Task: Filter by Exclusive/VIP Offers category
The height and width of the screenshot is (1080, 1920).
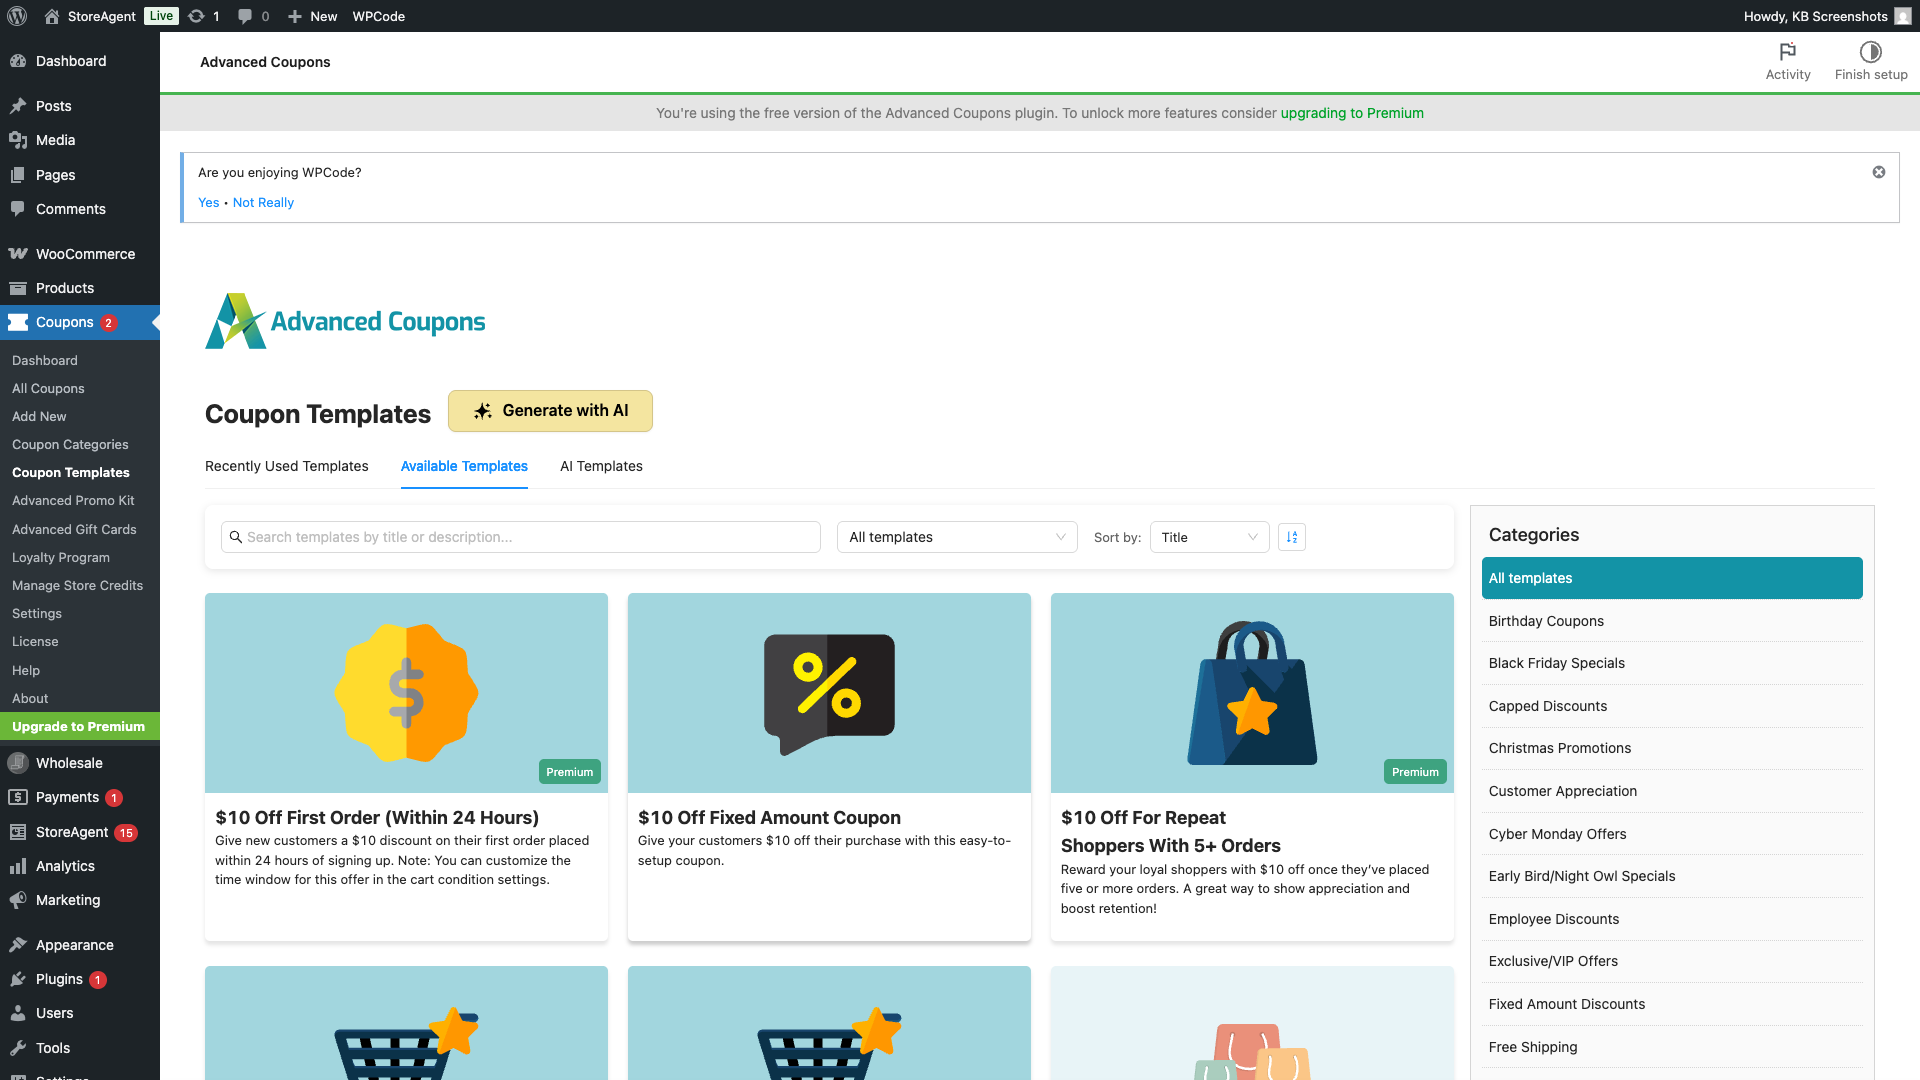Action: point(1672,961)
